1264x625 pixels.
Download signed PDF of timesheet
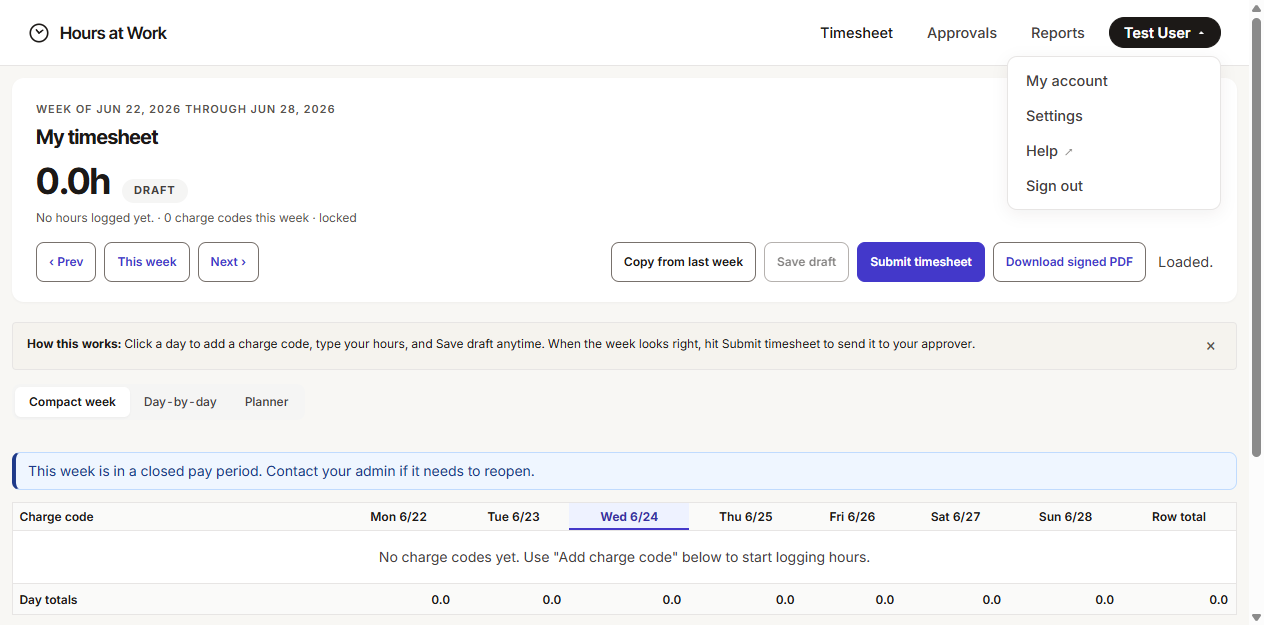1069,262
